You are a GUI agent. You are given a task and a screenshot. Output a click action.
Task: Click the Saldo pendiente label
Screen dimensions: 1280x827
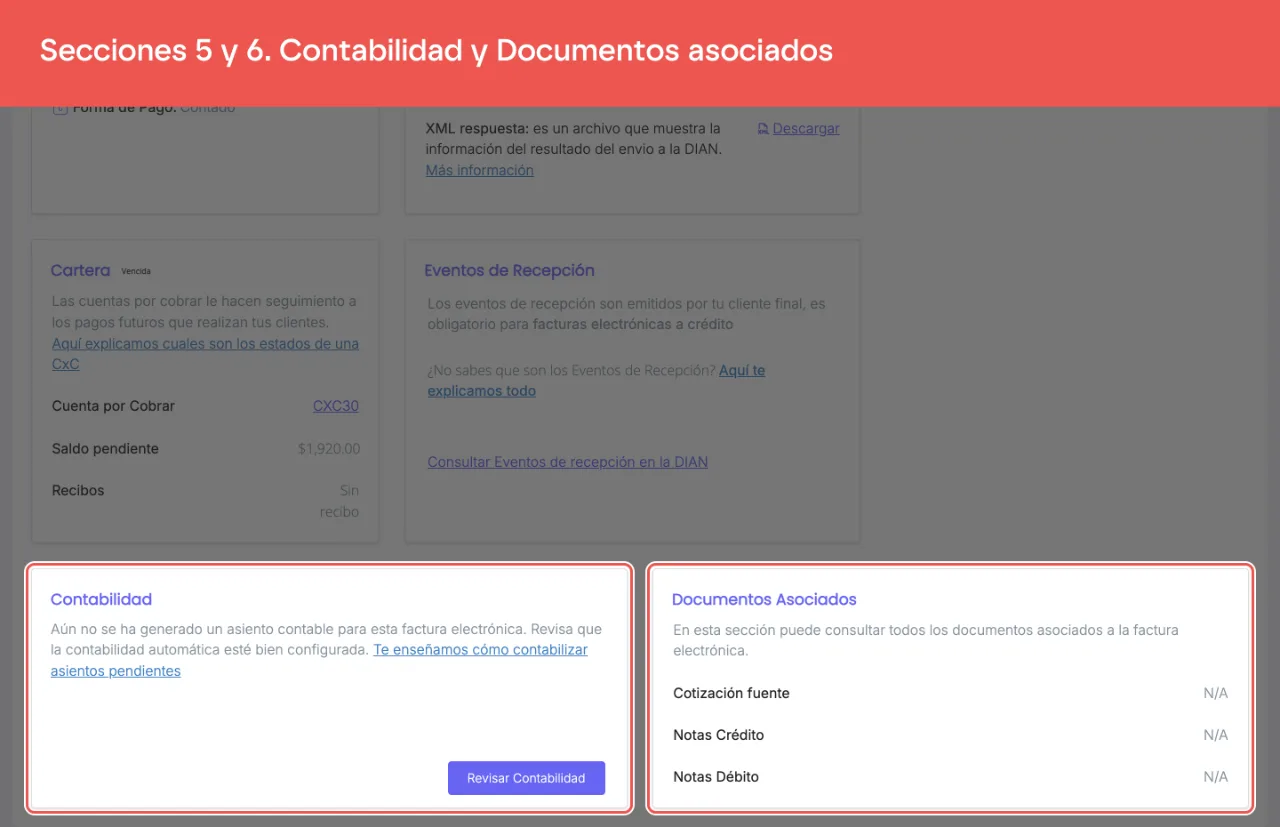click(x=105, y=449)
